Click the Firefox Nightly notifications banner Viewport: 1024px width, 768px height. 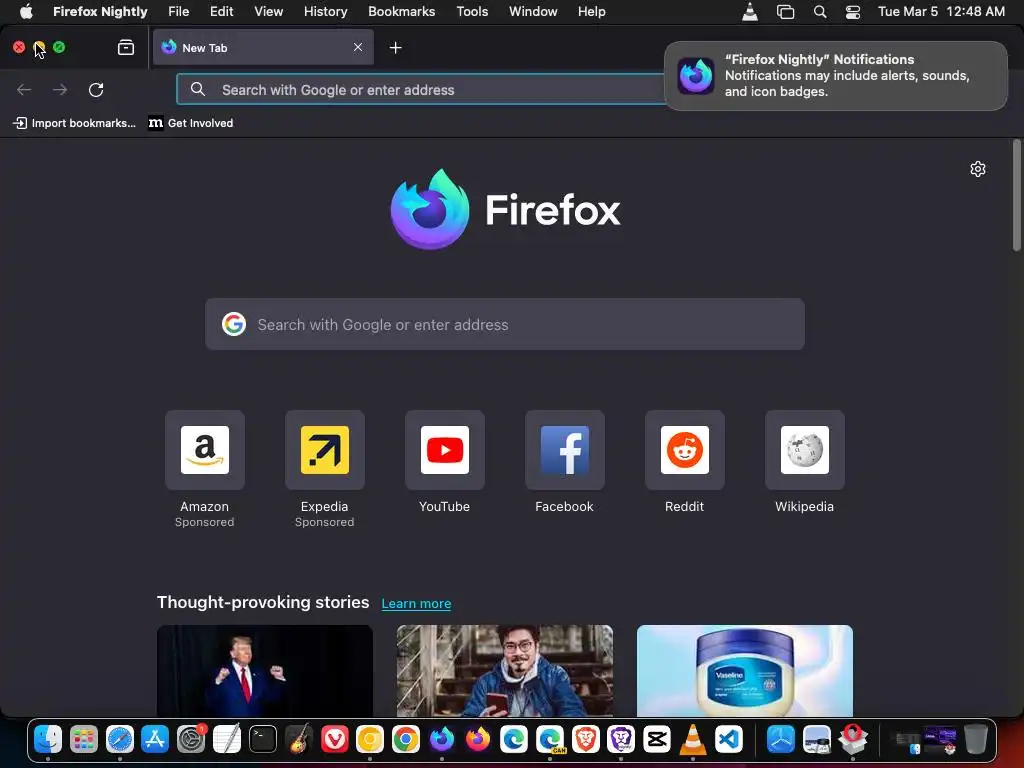pos(836,76)
